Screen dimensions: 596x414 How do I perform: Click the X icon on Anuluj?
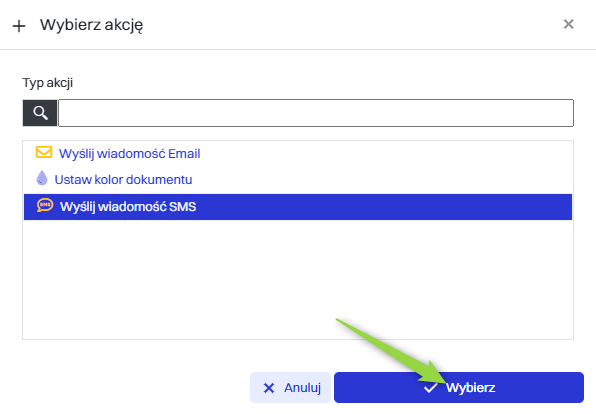click(269, 388)
